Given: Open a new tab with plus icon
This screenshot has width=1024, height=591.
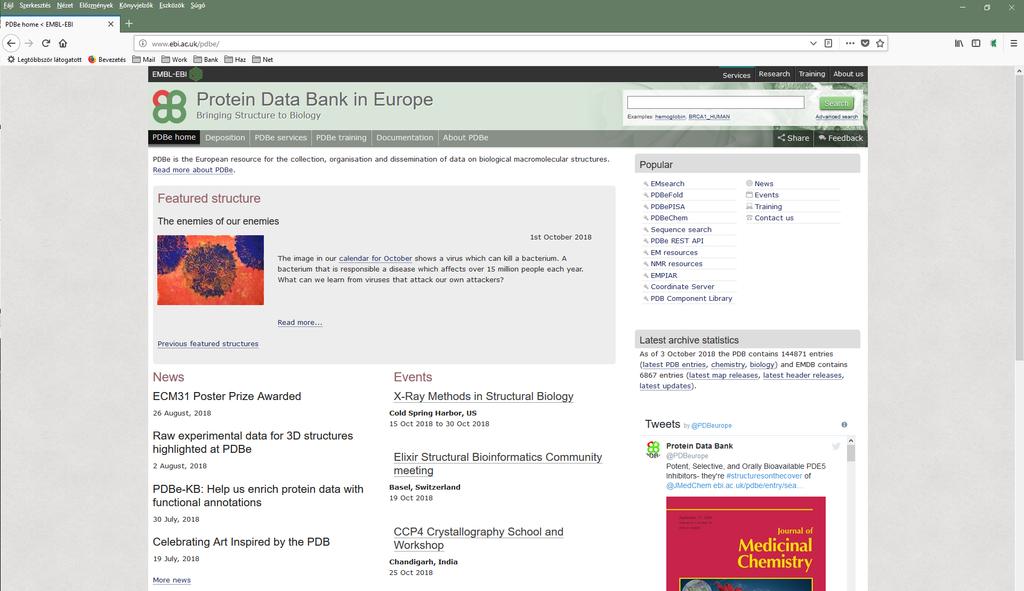Looking at the screenshot, I should tap(129, 24).
